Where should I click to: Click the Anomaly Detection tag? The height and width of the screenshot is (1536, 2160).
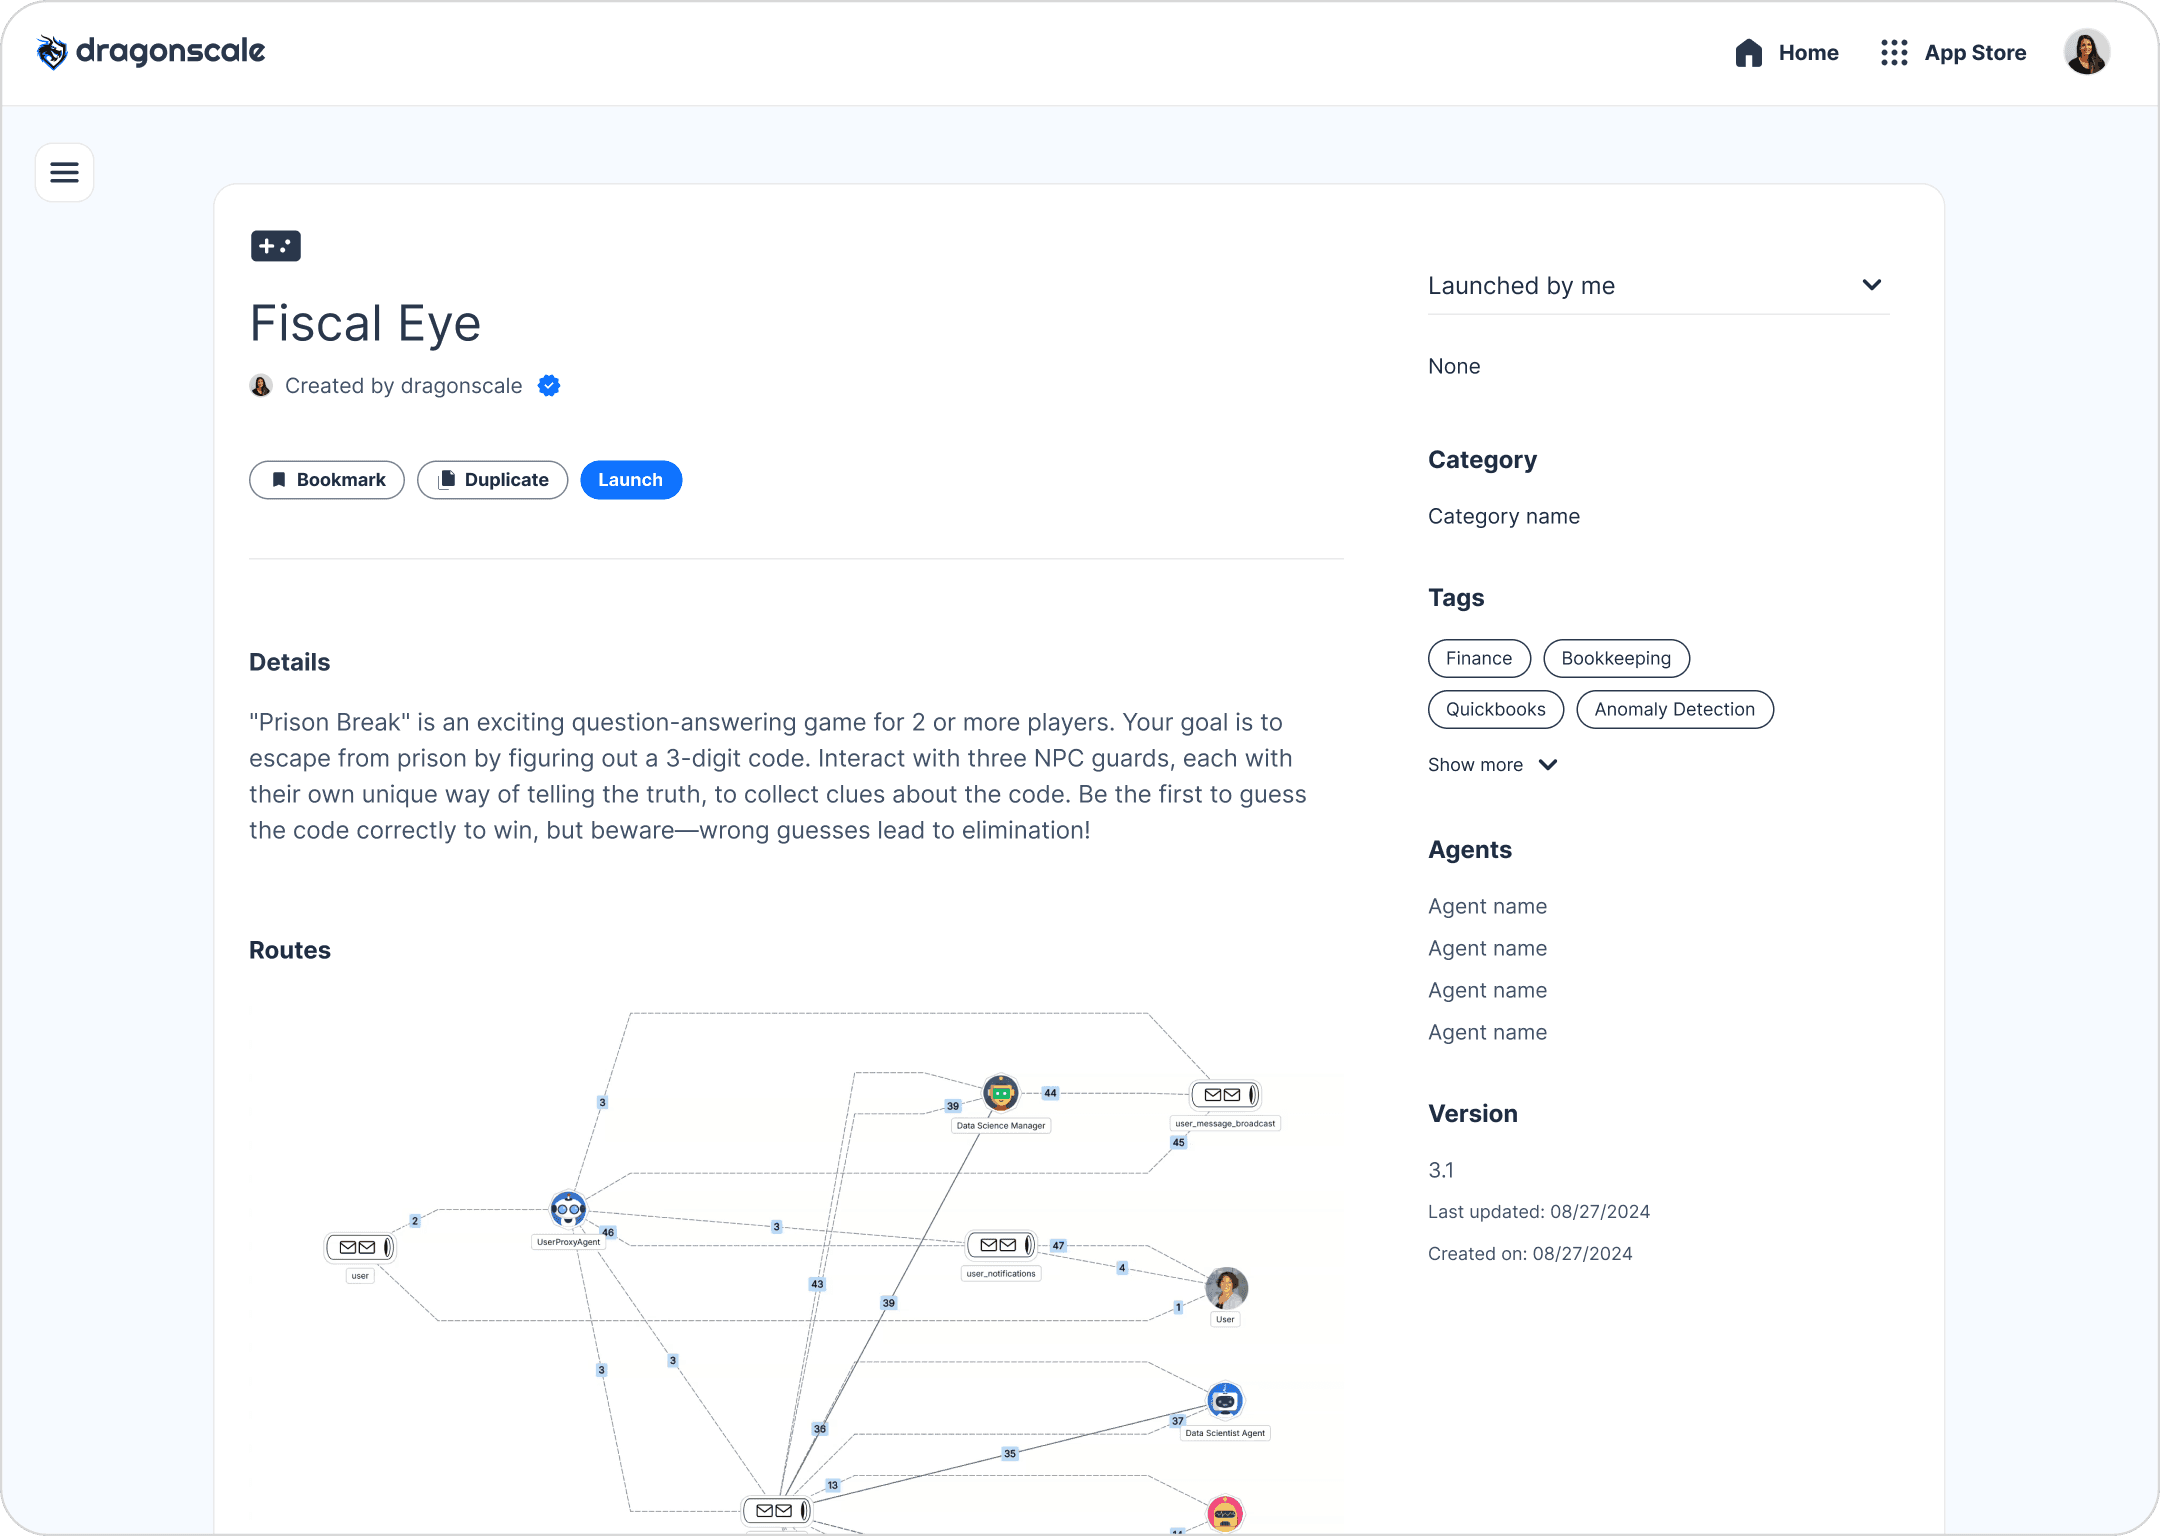[x=1674, y=710]
